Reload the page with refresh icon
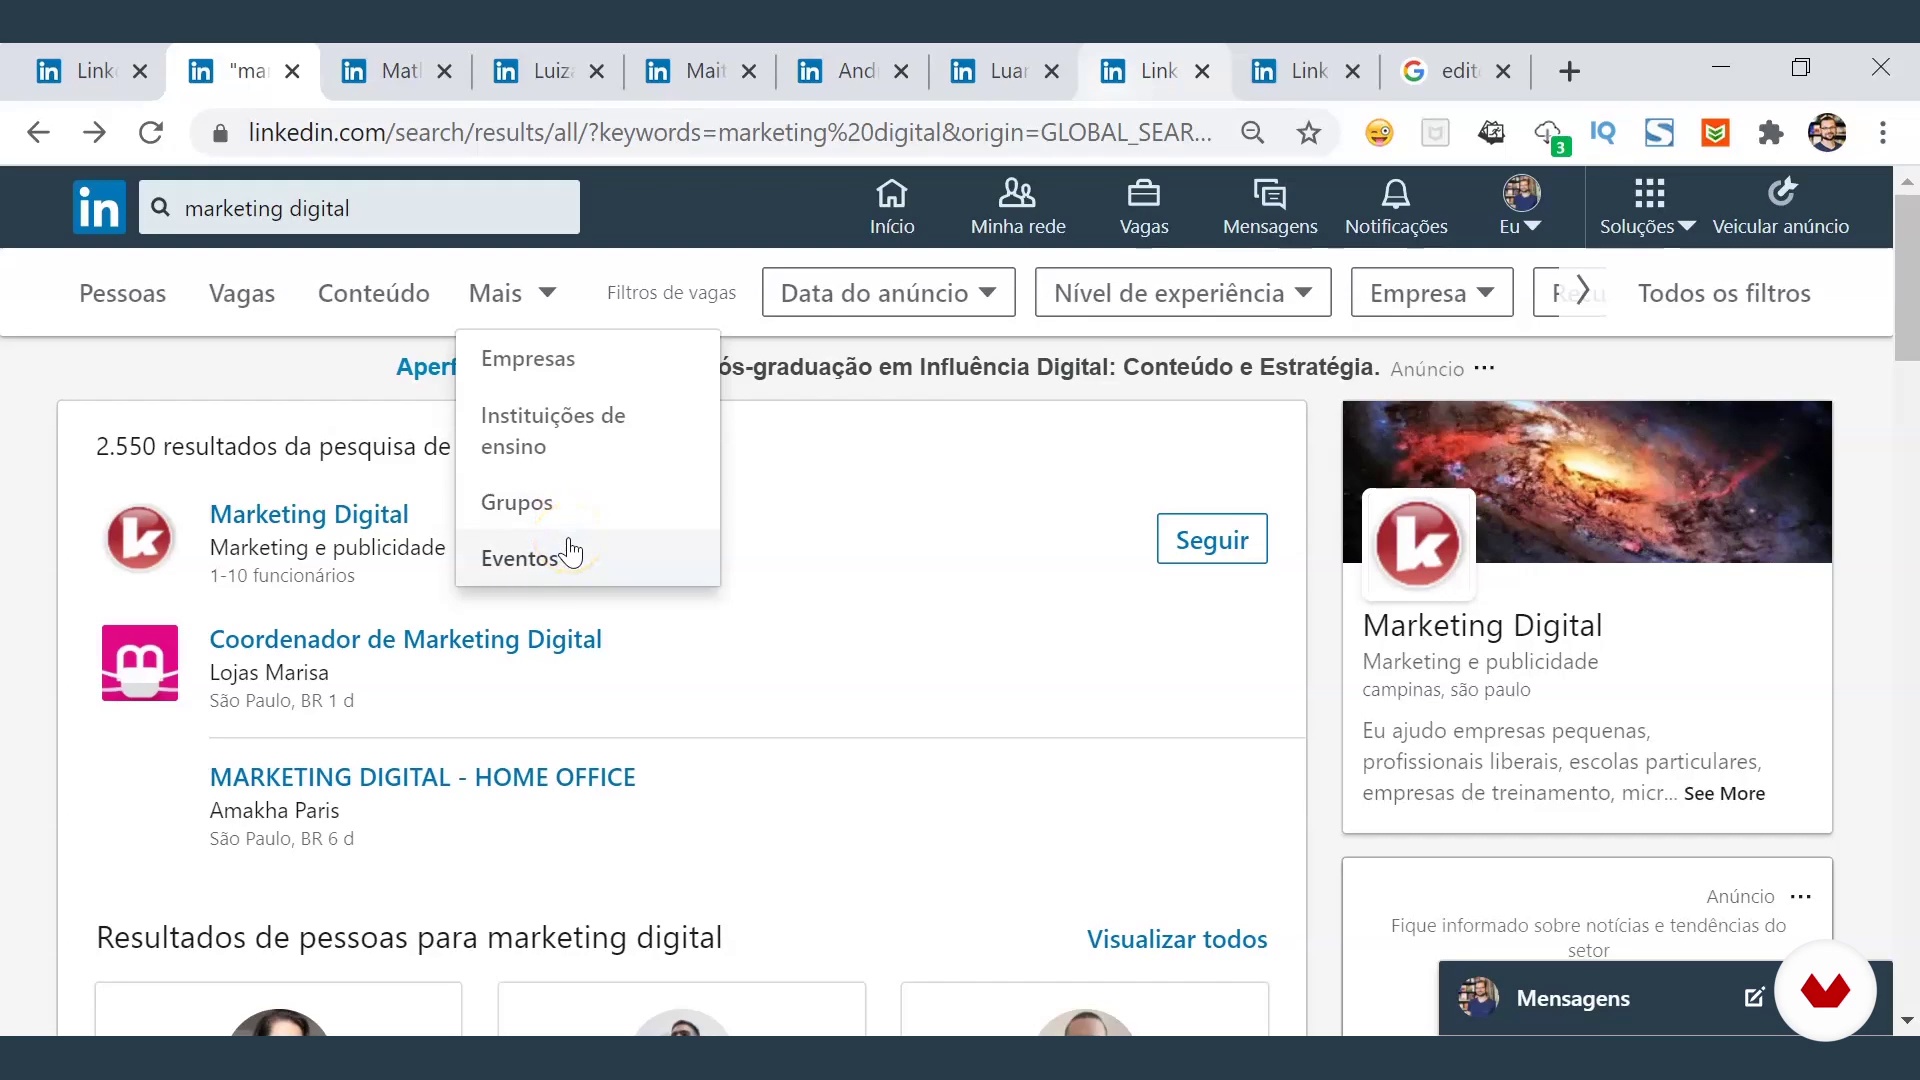Image resolution: width=1920 pixels, height=1080 pixels. point(151,132)
